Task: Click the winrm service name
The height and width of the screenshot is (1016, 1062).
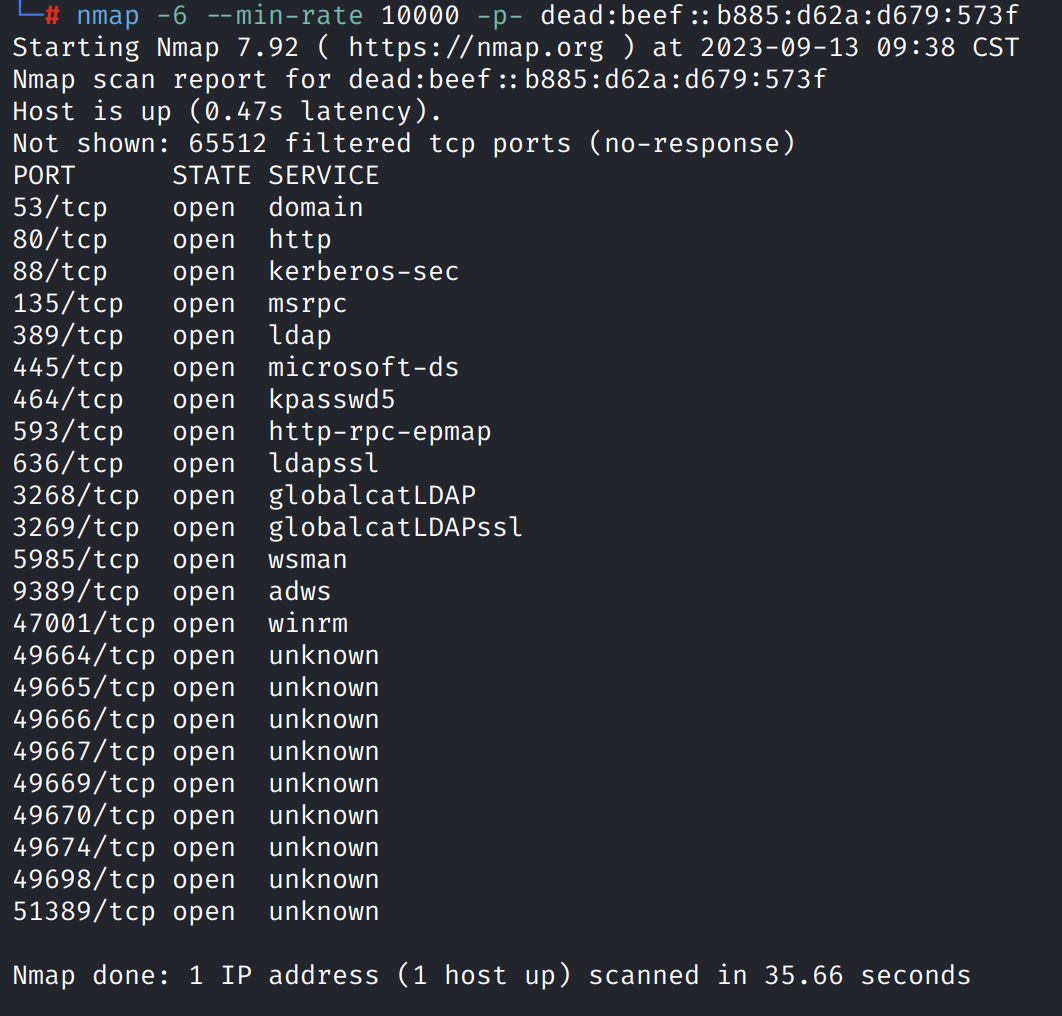Action: point(308,623)
